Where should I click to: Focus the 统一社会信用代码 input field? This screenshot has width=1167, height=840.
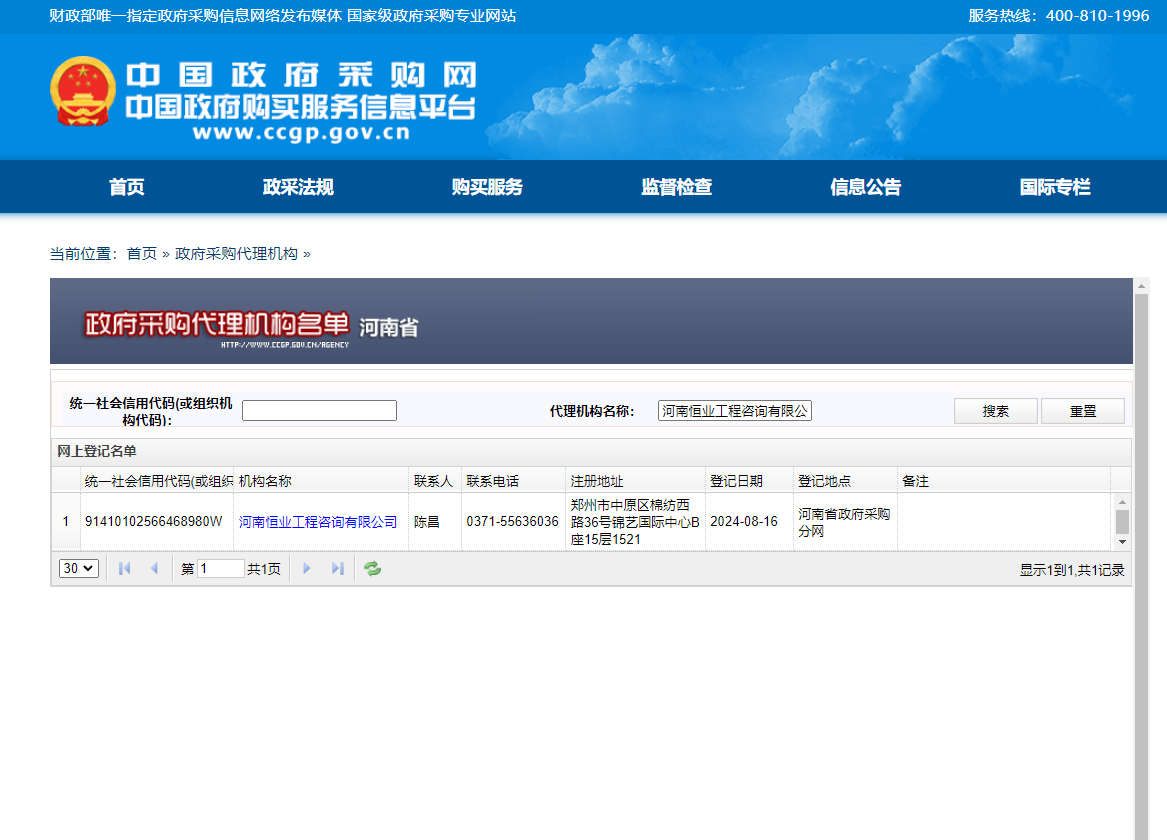(x=319, y=411)
